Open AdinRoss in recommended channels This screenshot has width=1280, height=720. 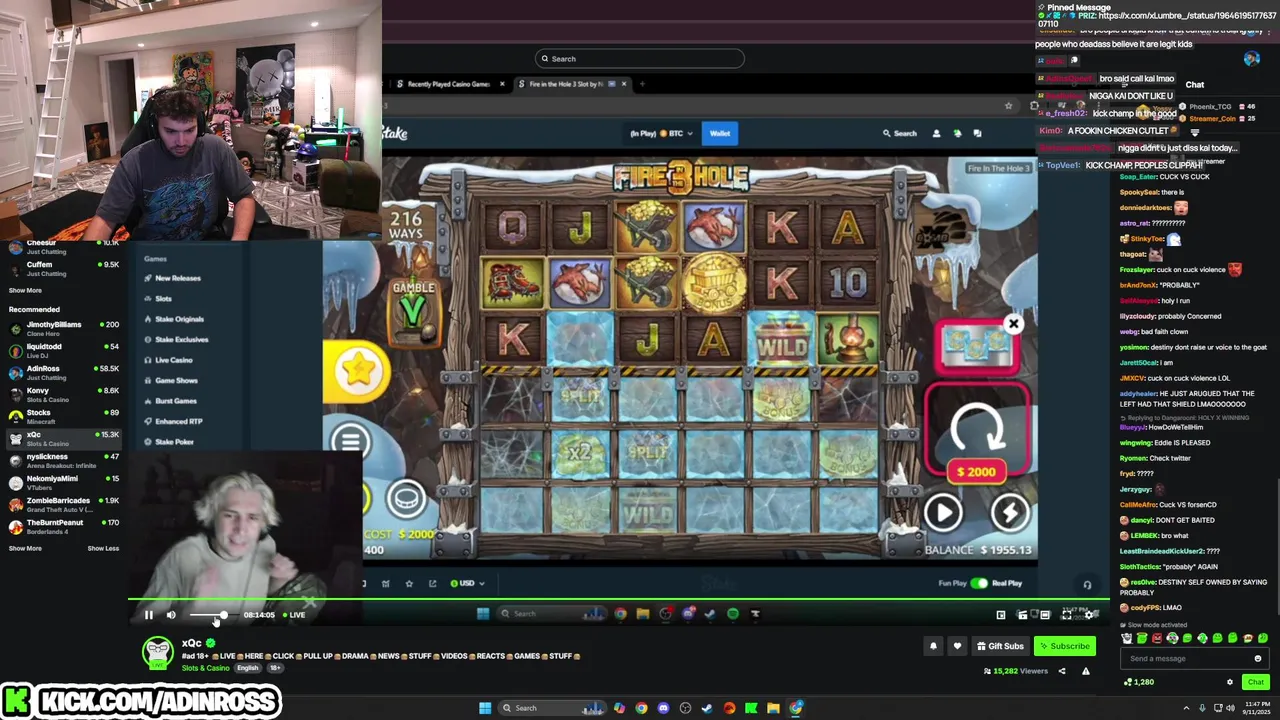pos(62,372)
